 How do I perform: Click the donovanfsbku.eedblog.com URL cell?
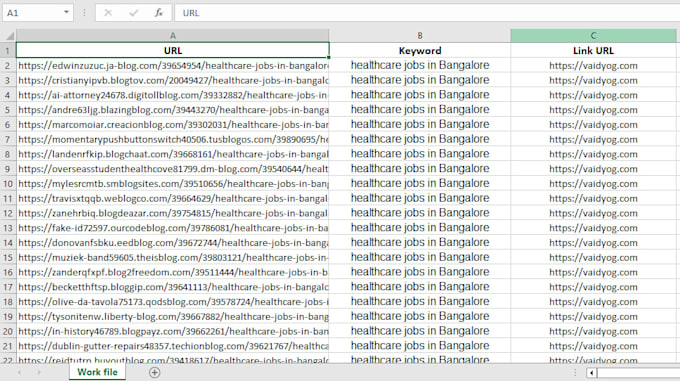click(x=173, y=242)
